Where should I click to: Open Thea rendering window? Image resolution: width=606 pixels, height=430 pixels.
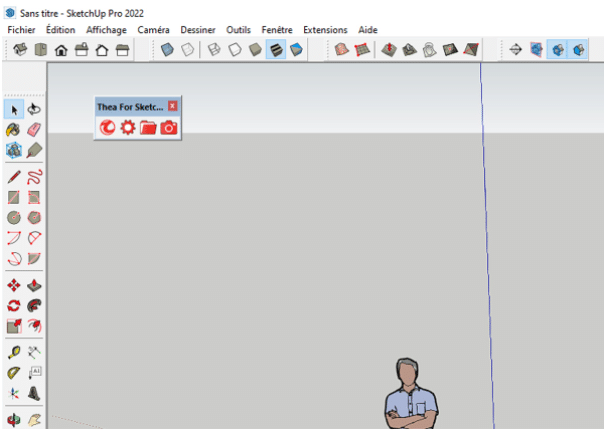(x=107, y=127)
